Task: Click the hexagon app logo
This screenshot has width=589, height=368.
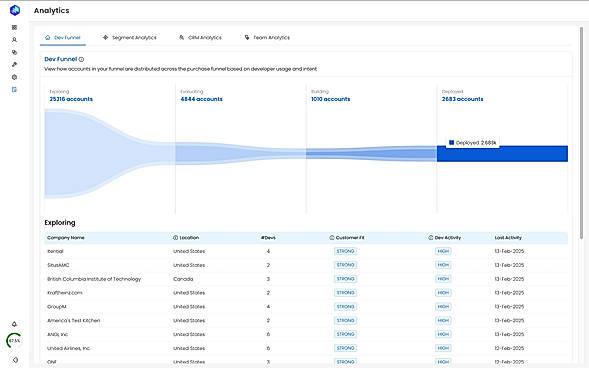Action: (15, 10)
